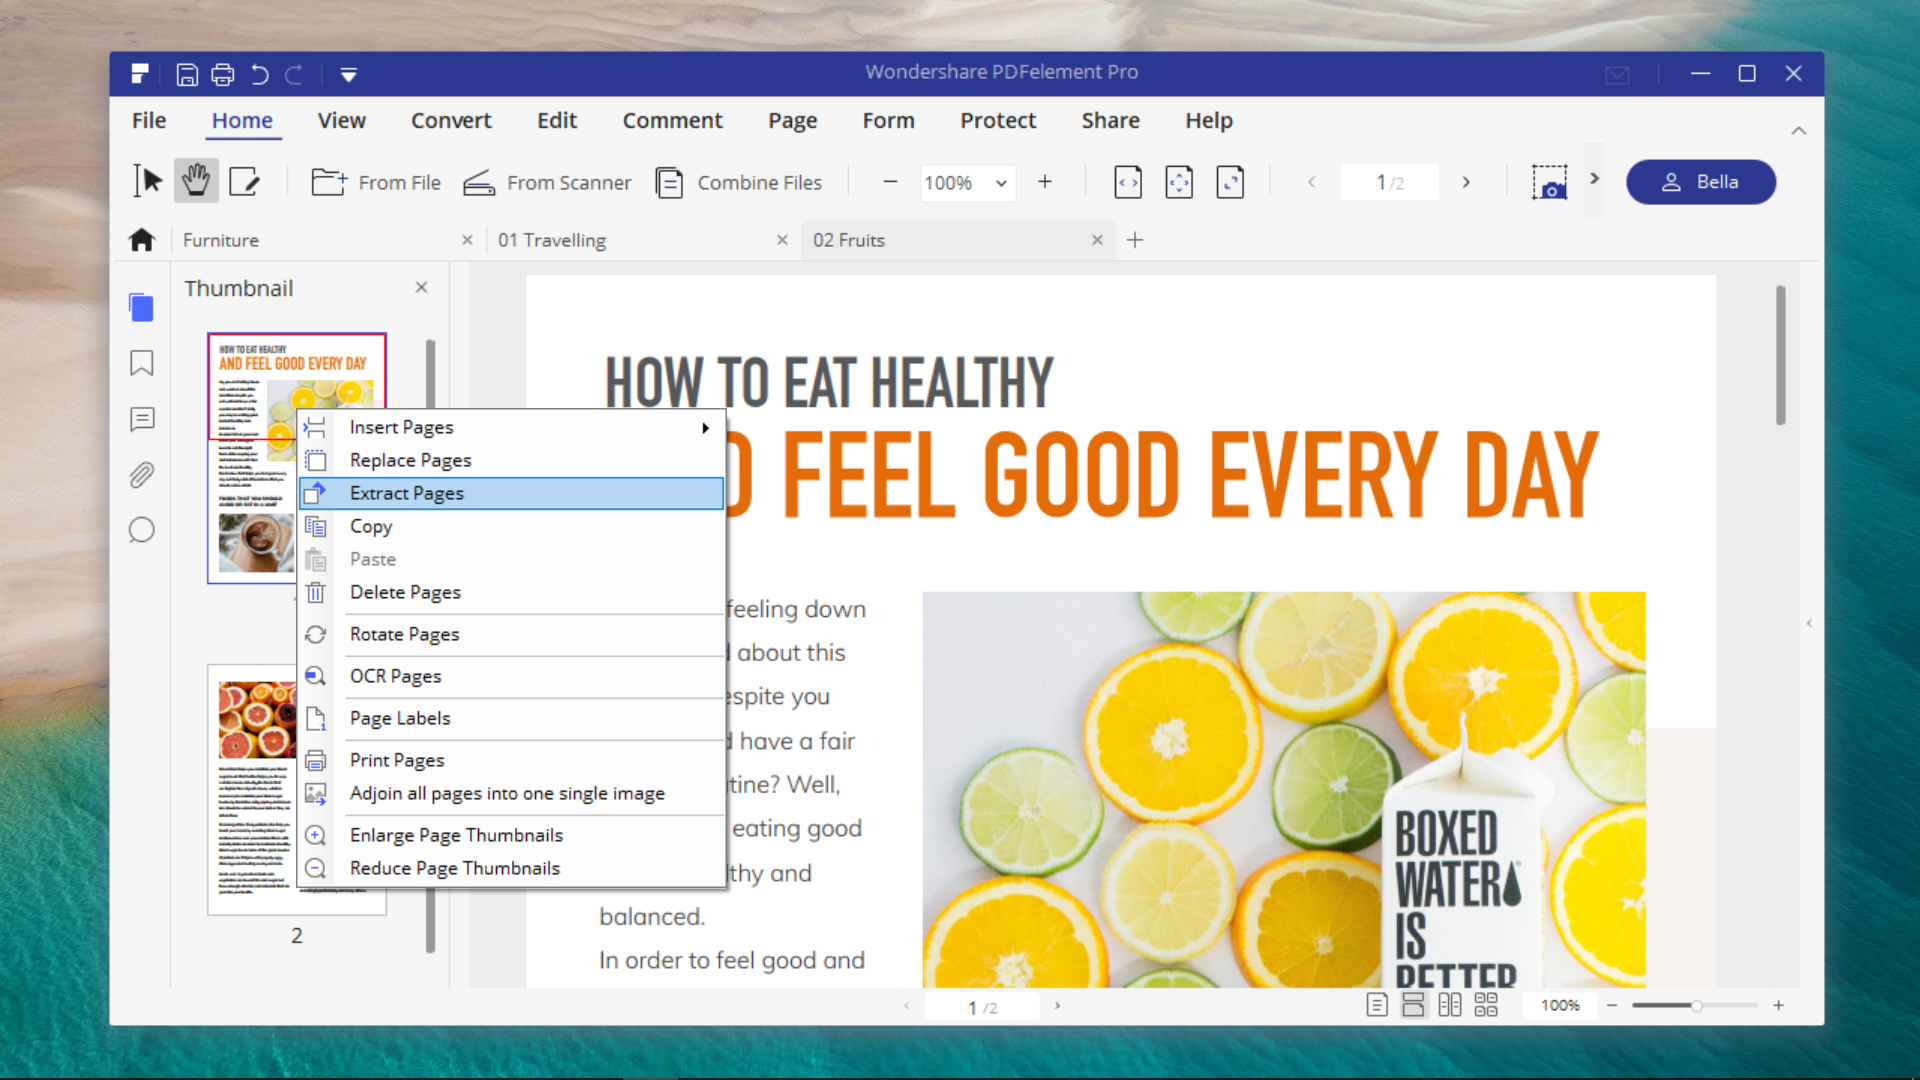The height and width of the screenshot is (1080, 1920).
Task: Click the Attachment panel icon
Action: 141,472
